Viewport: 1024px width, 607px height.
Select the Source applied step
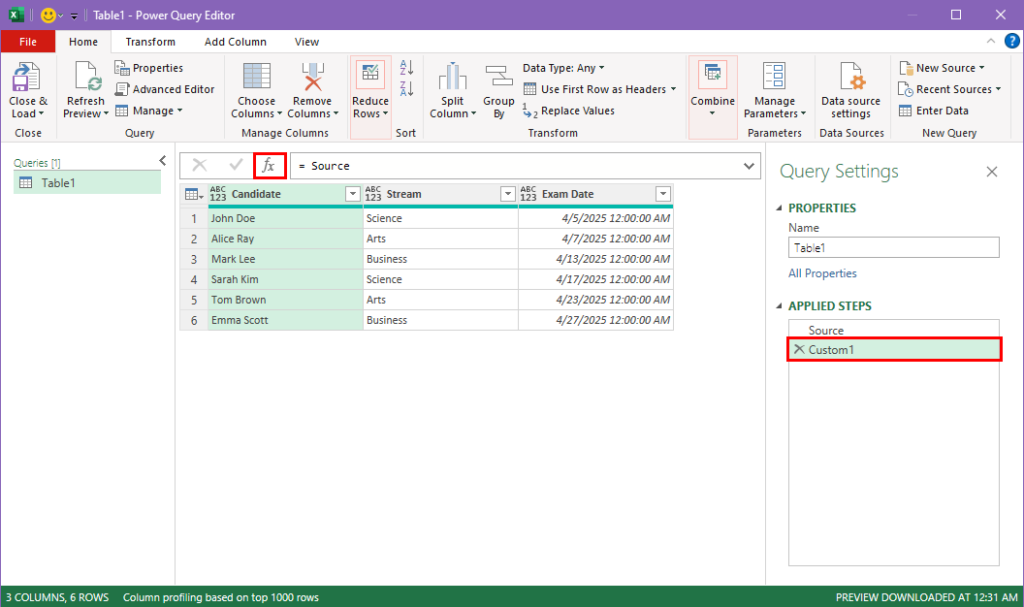click(893, 331)
